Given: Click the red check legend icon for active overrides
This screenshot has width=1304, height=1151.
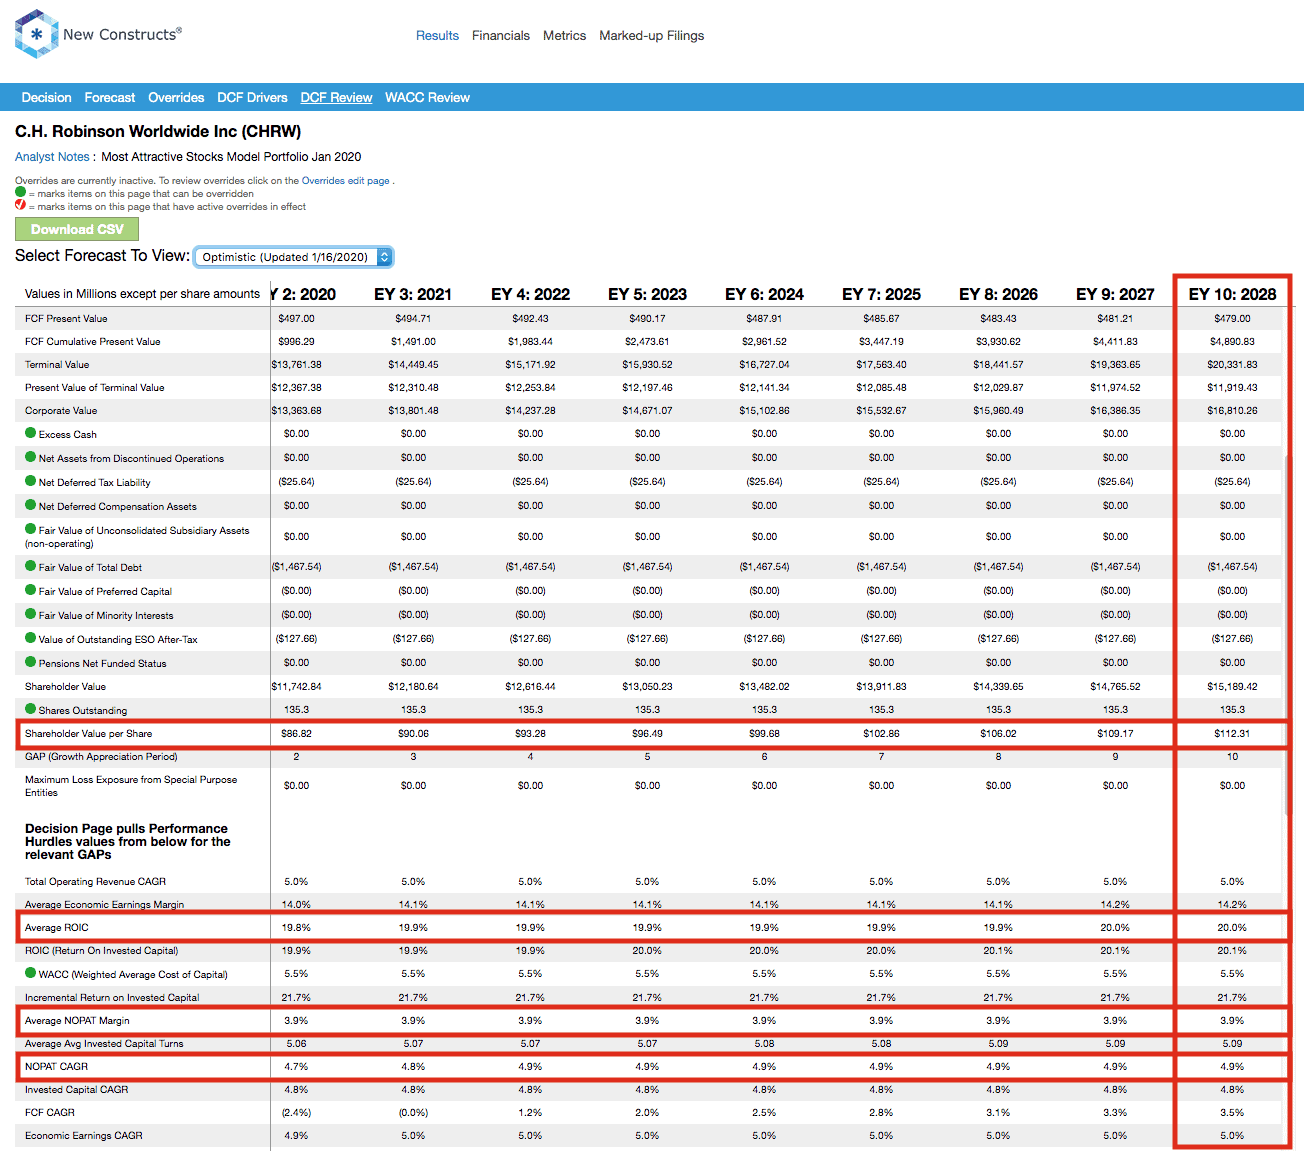Looking at the screenshot, I should pyautogui.click(x=20, y=205).
